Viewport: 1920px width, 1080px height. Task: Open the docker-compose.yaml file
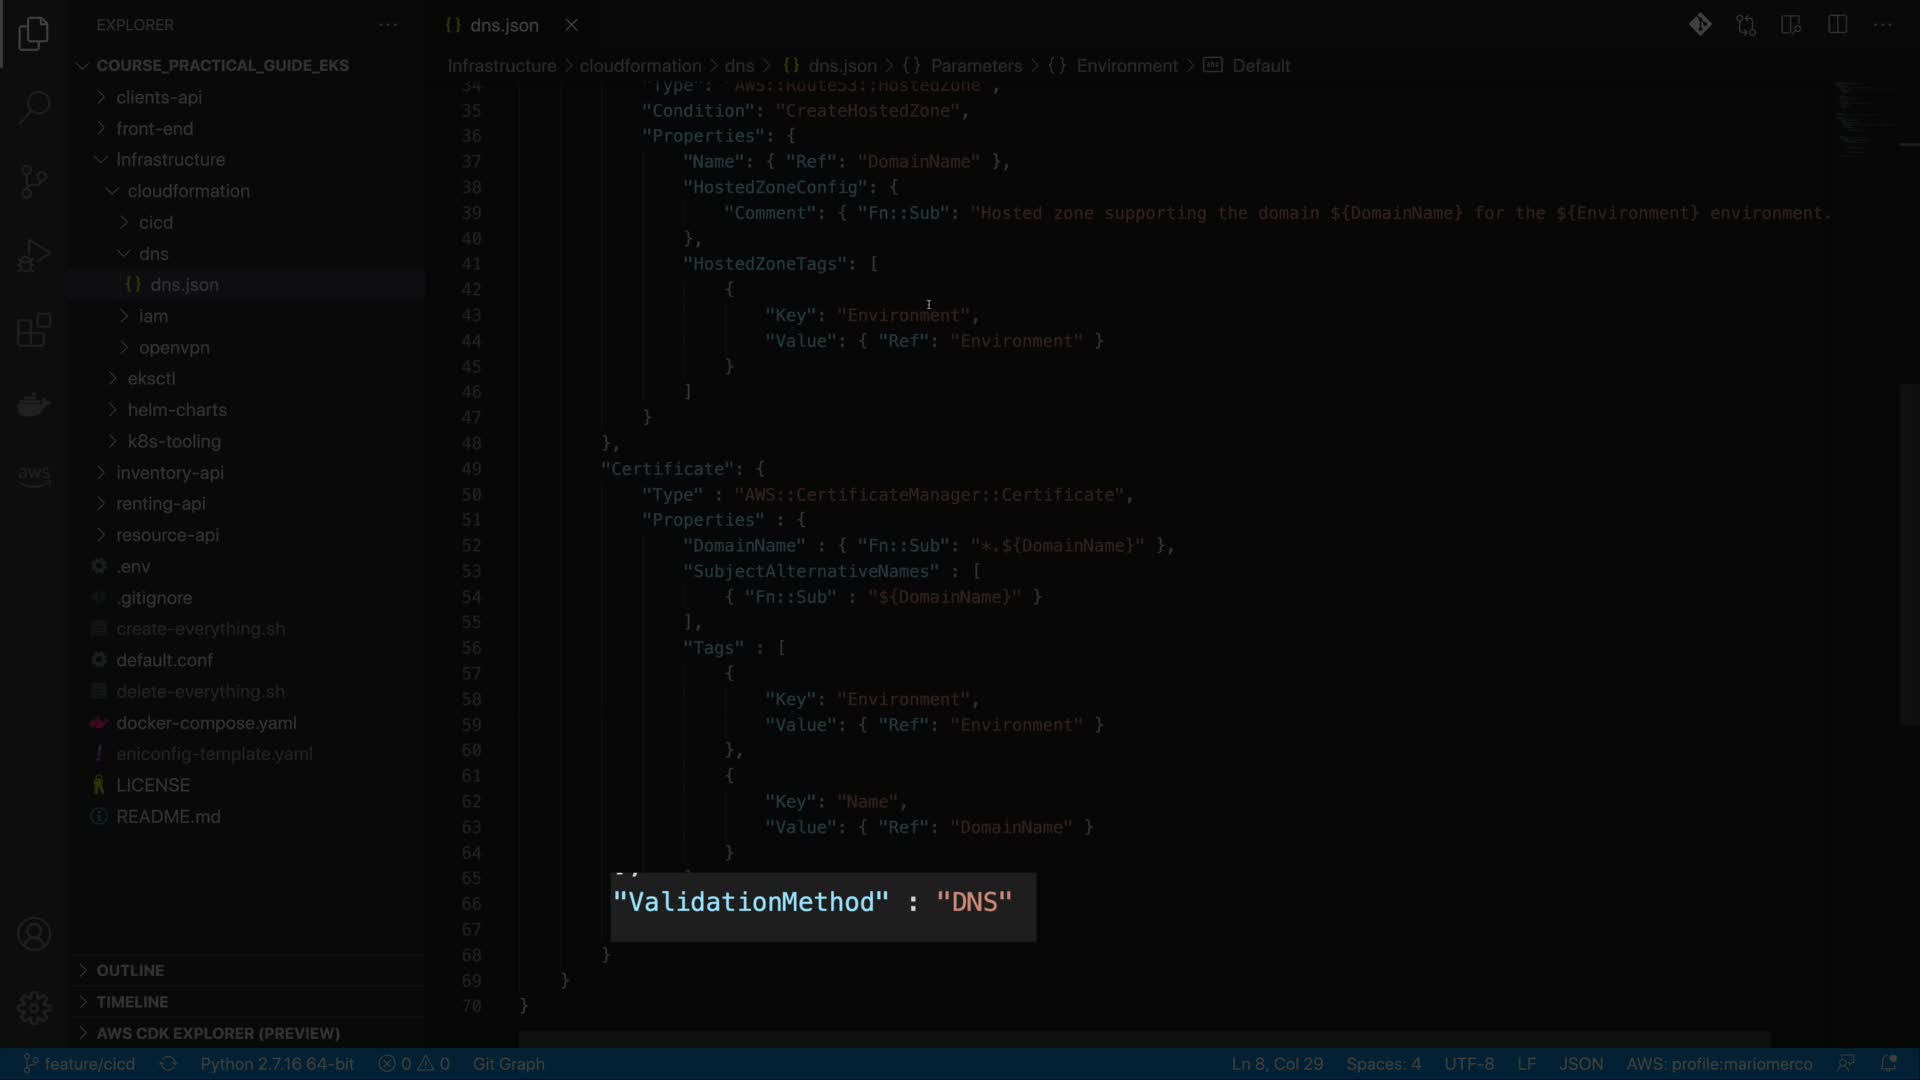pyautogui.click(x=206, y=723)
